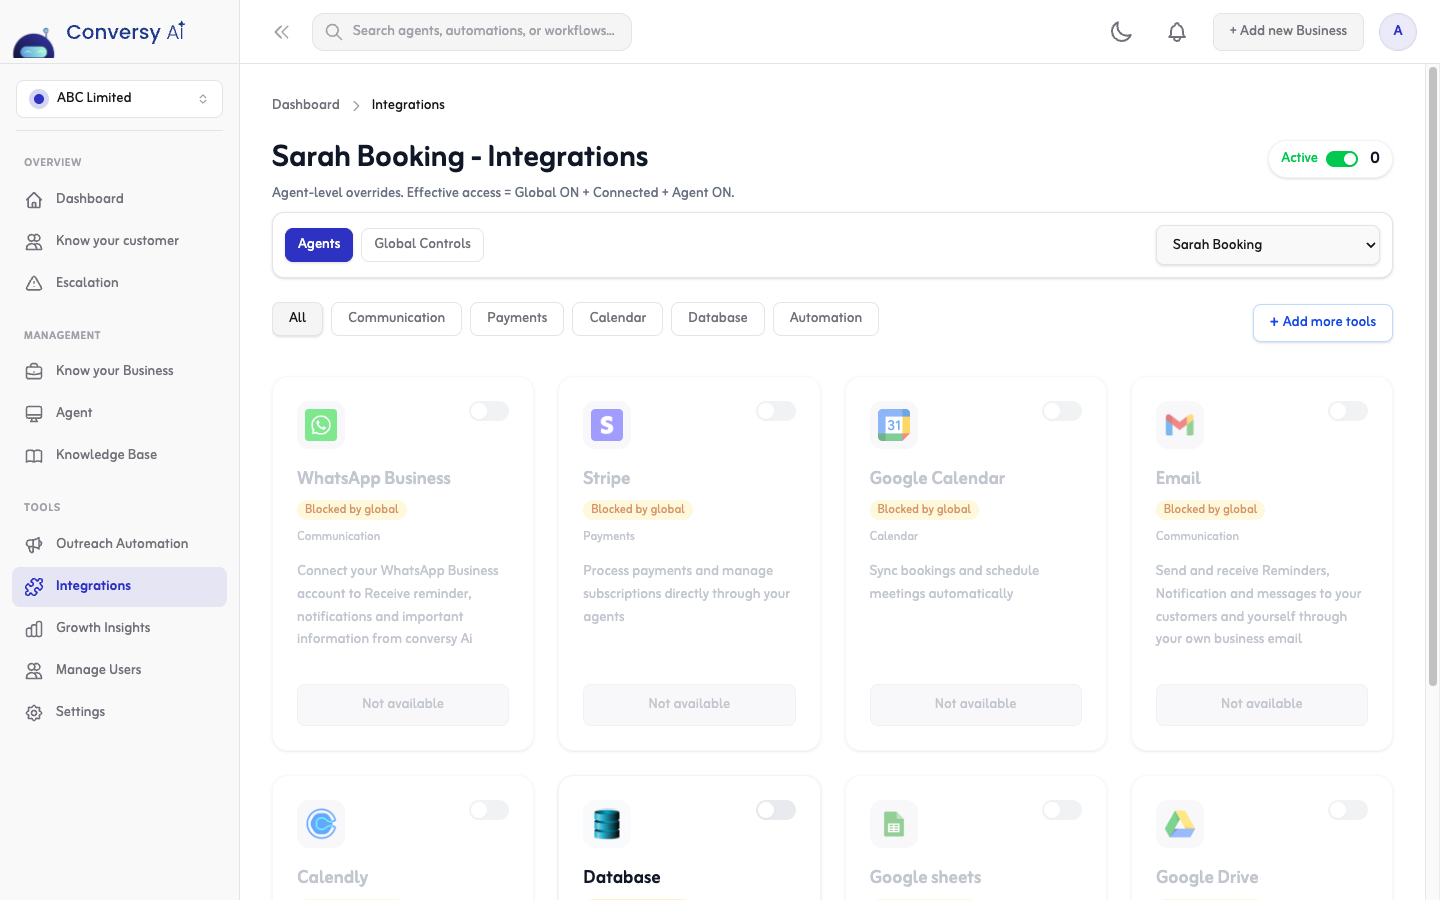Toggle Email integration switch
The image size is (1440, 900).
[1348, 411]
